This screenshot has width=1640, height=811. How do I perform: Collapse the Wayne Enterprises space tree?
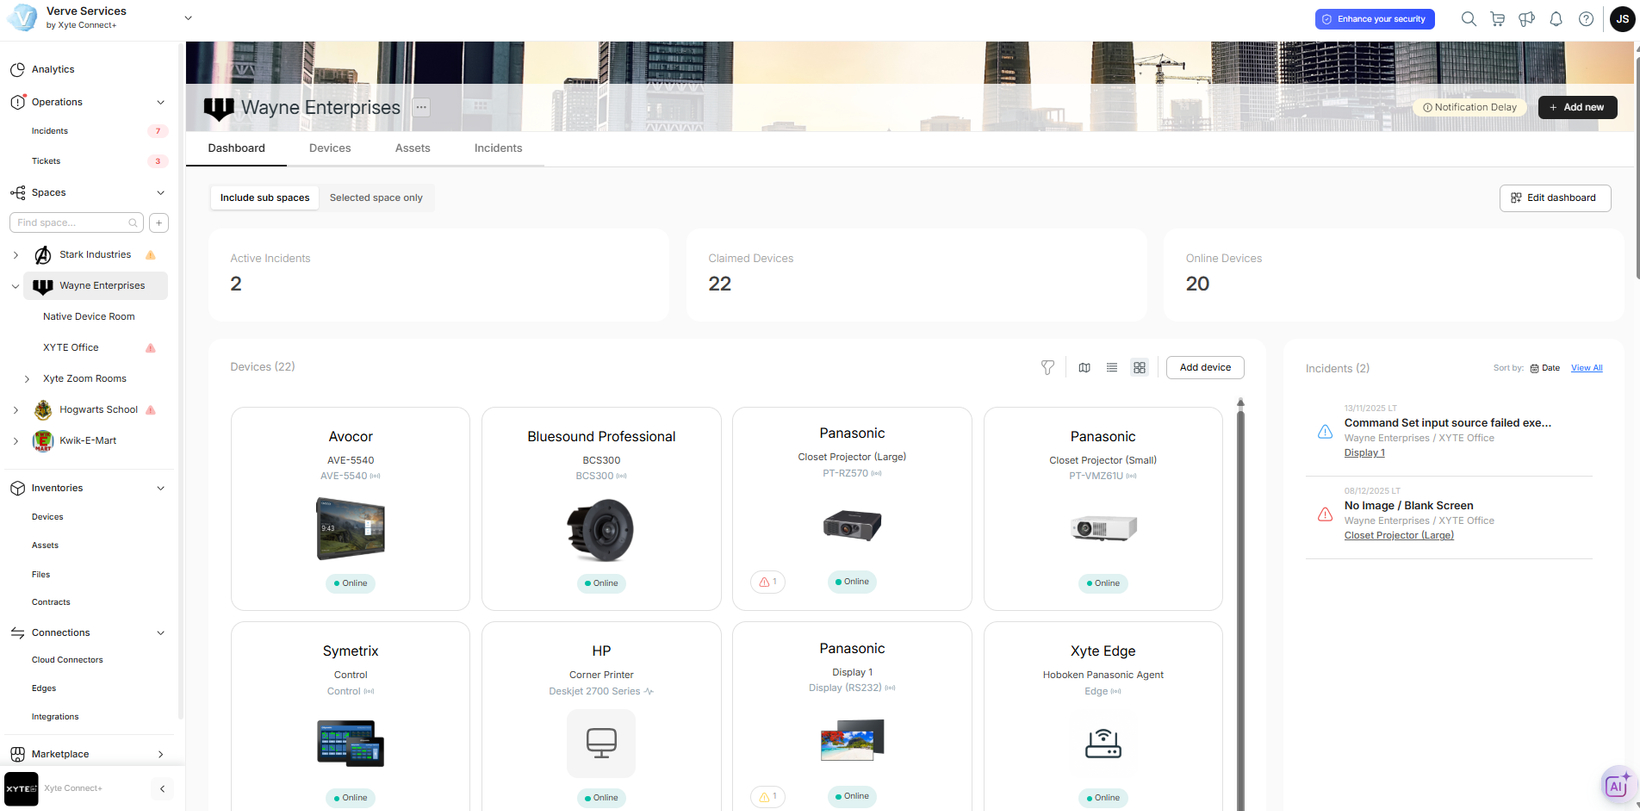click(x=15, y=286)
